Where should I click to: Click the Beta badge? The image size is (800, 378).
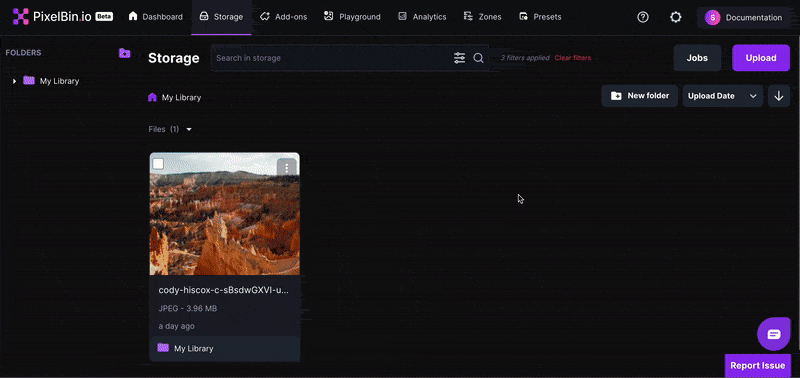(104, 17)
